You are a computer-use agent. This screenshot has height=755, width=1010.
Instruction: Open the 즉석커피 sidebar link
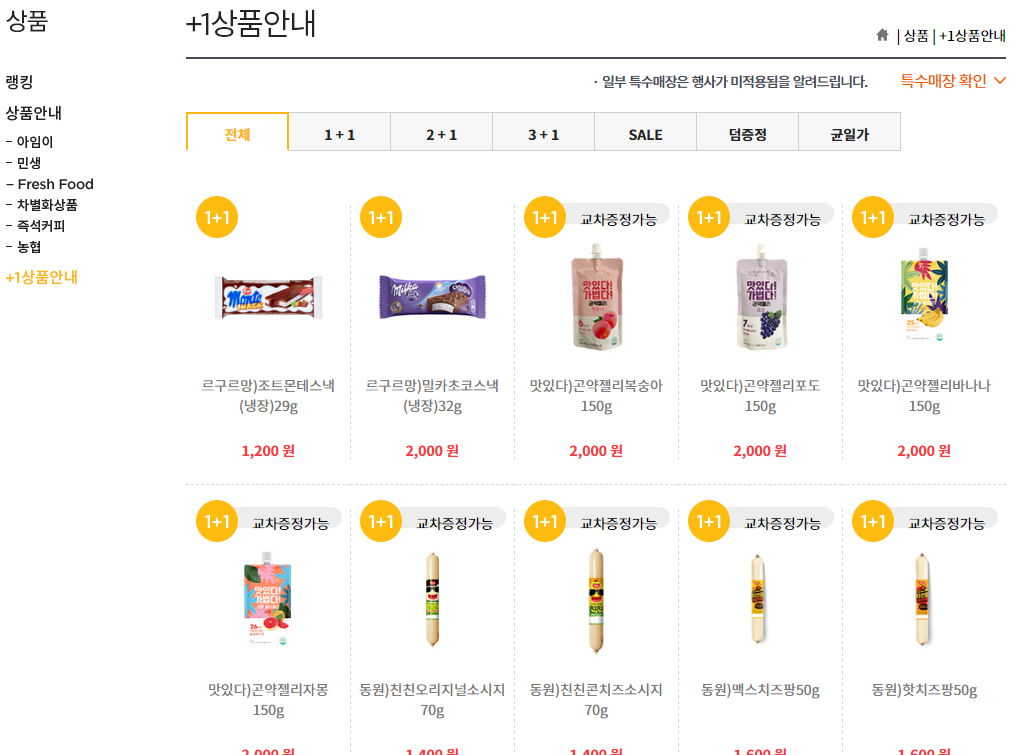click(41, 226)
